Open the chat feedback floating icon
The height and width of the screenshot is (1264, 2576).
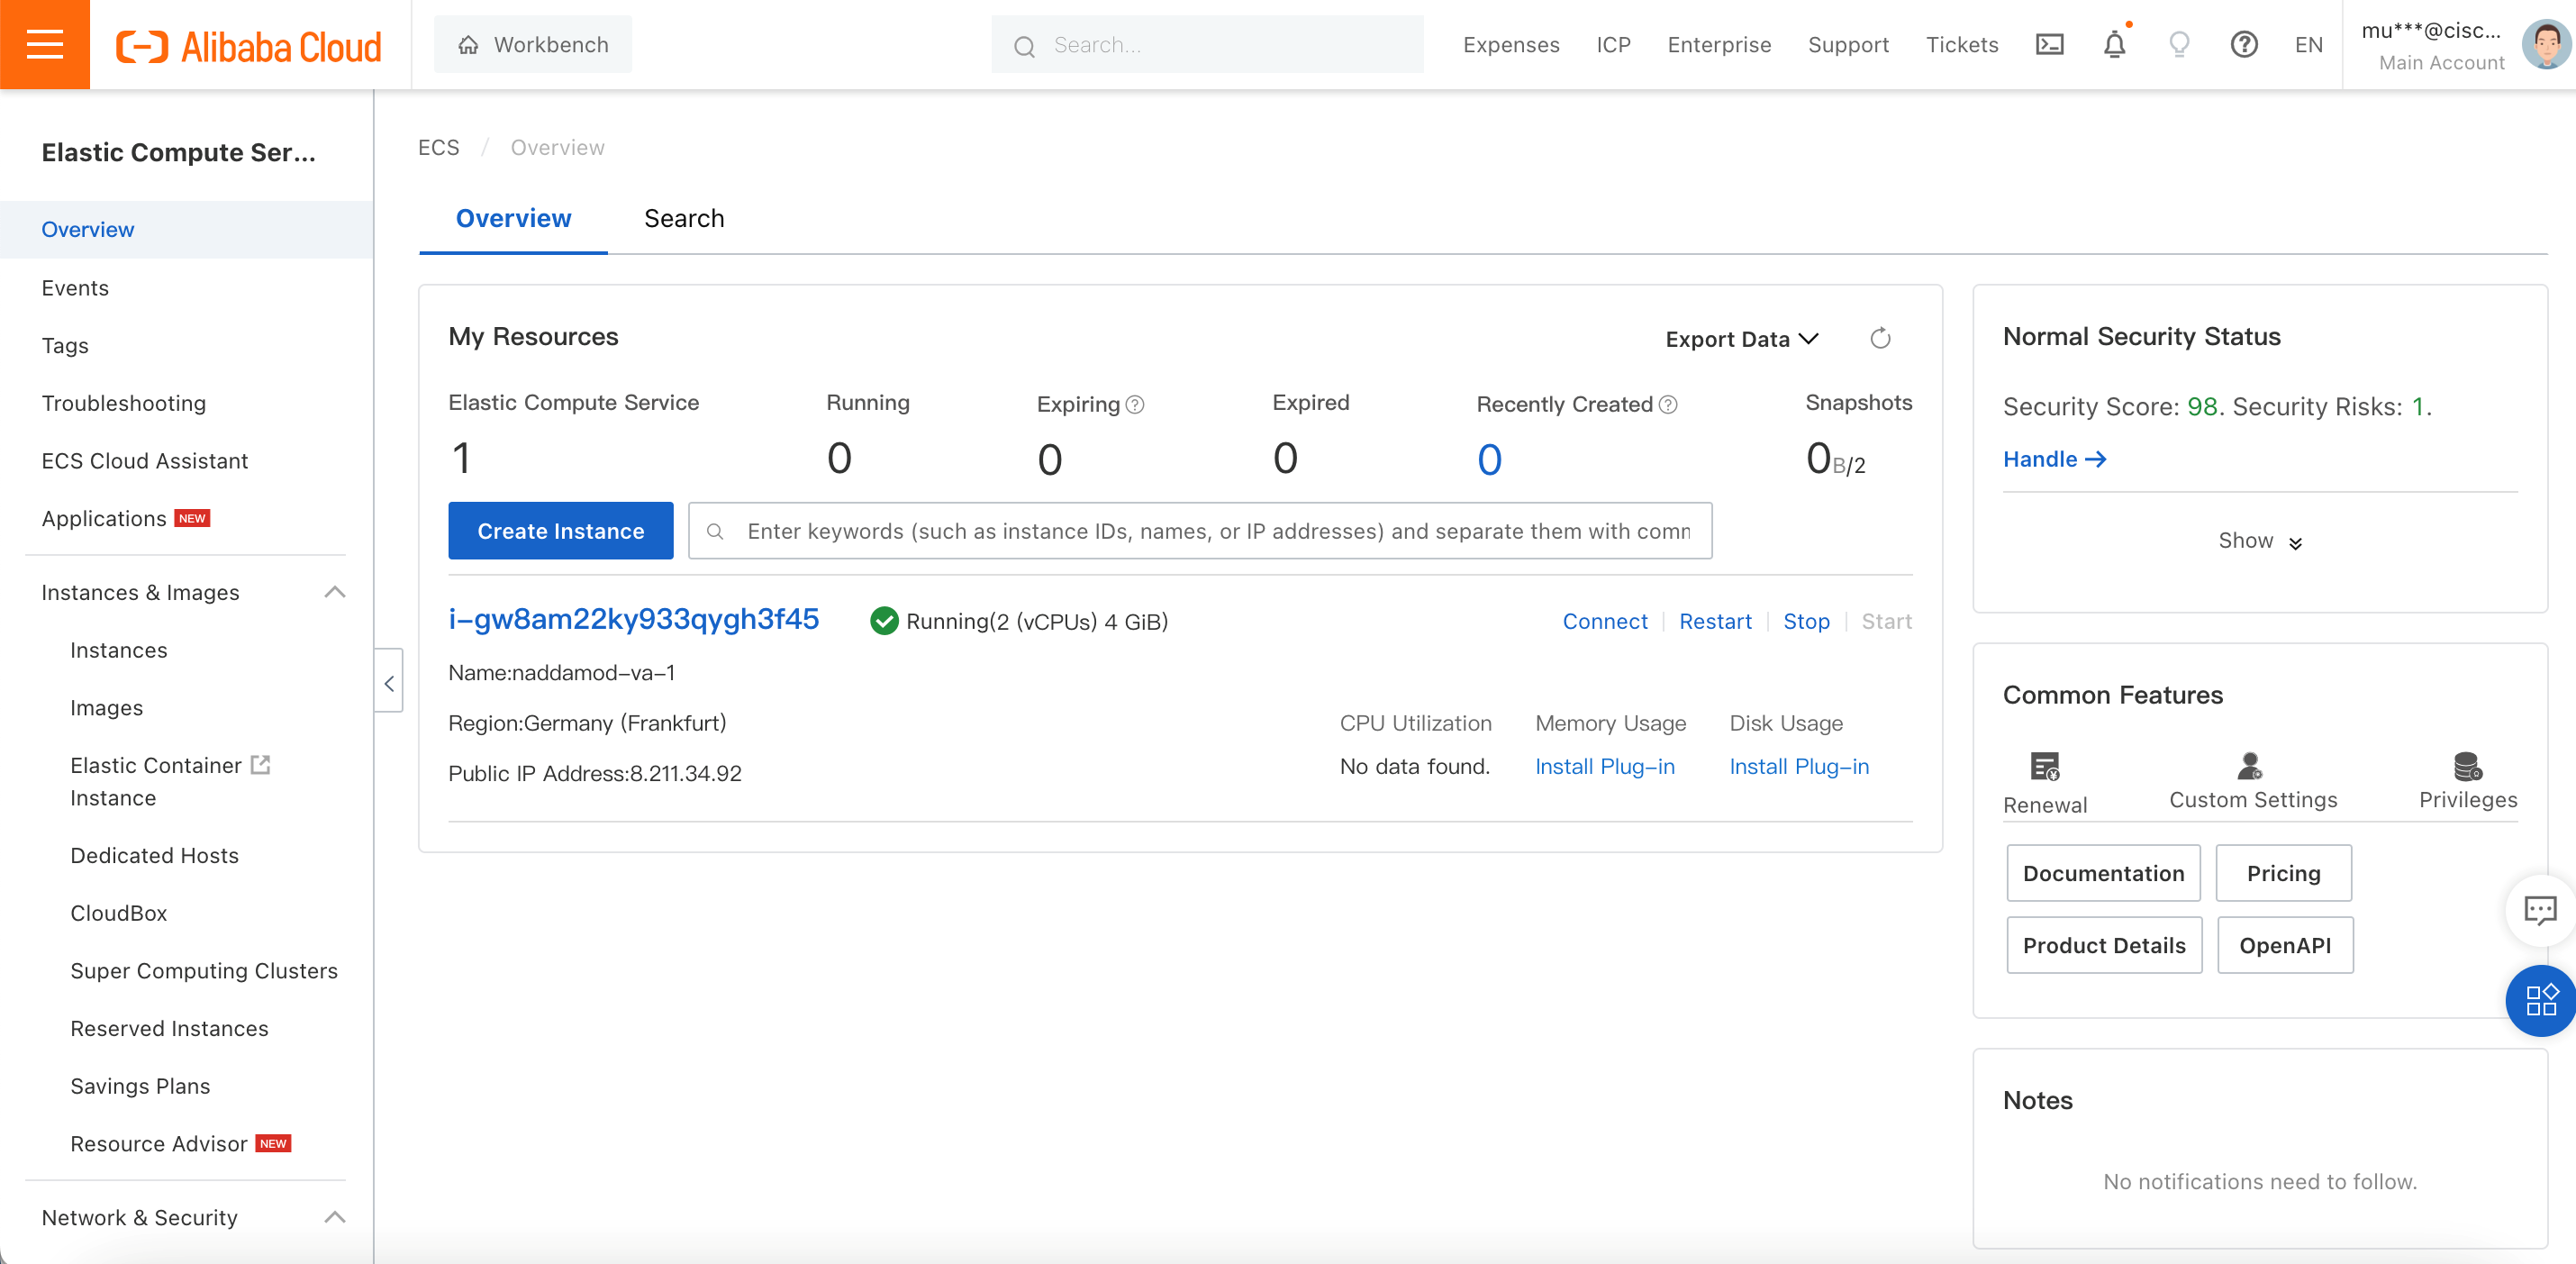coord(2540,910)
